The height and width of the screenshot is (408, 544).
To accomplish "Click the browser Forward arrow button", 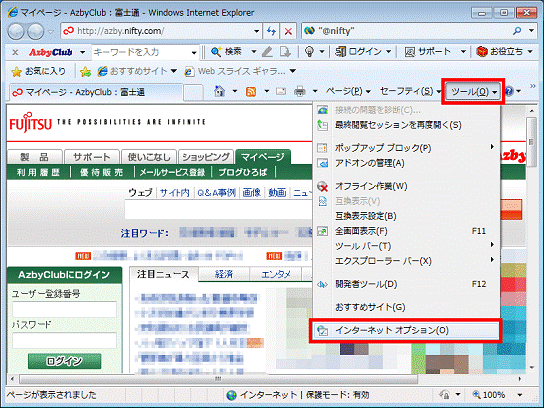I will coord(35,32).
